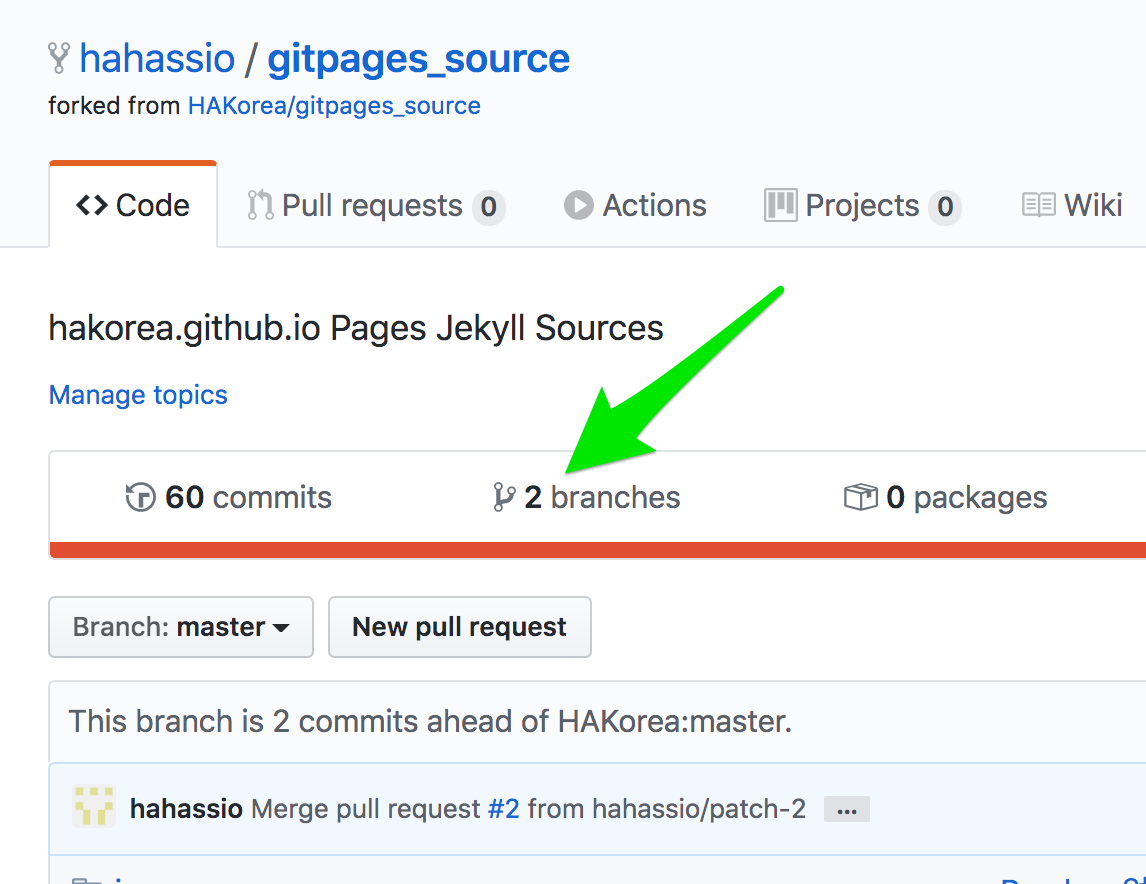Click the 'Merge pull request' commit message
This screenshot has height=884, width=1146.
point(365,809)
